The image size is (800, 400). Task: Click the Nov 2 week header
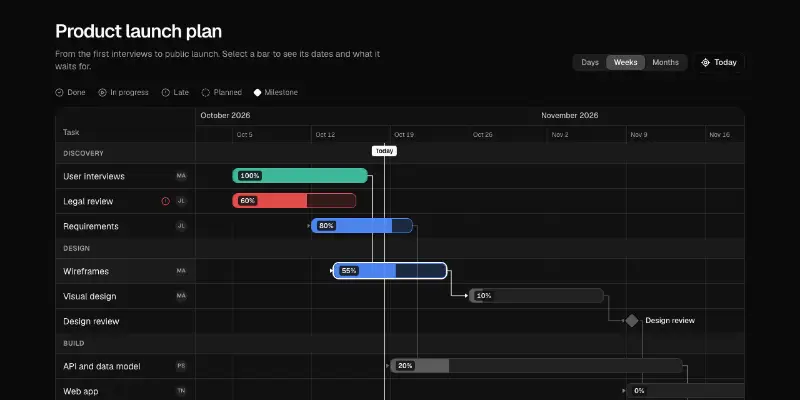coord(560,135)
